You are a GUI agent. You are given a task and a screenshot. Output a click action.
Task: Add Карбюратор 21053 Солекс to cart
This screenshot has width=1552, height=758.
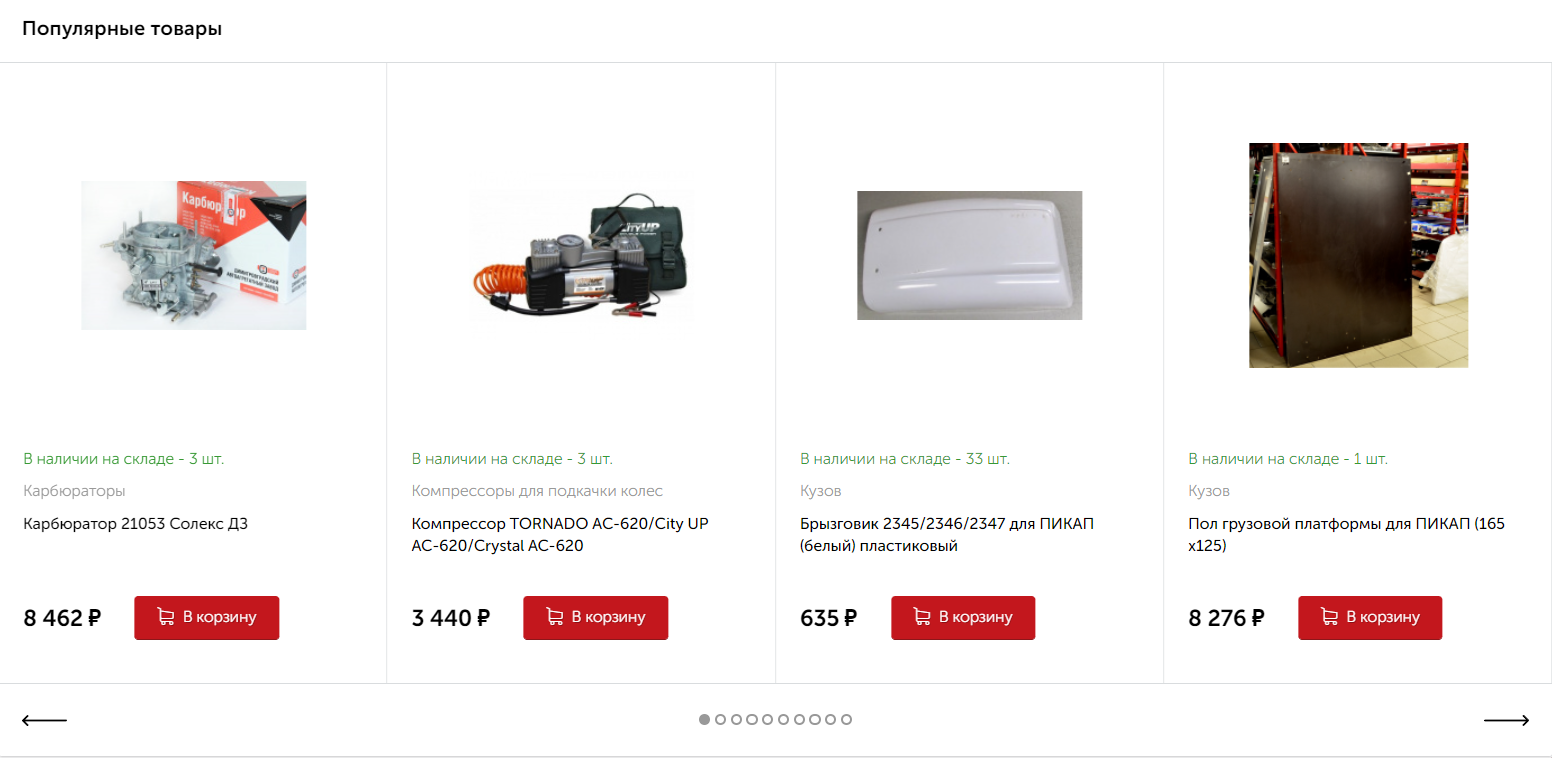207,618
